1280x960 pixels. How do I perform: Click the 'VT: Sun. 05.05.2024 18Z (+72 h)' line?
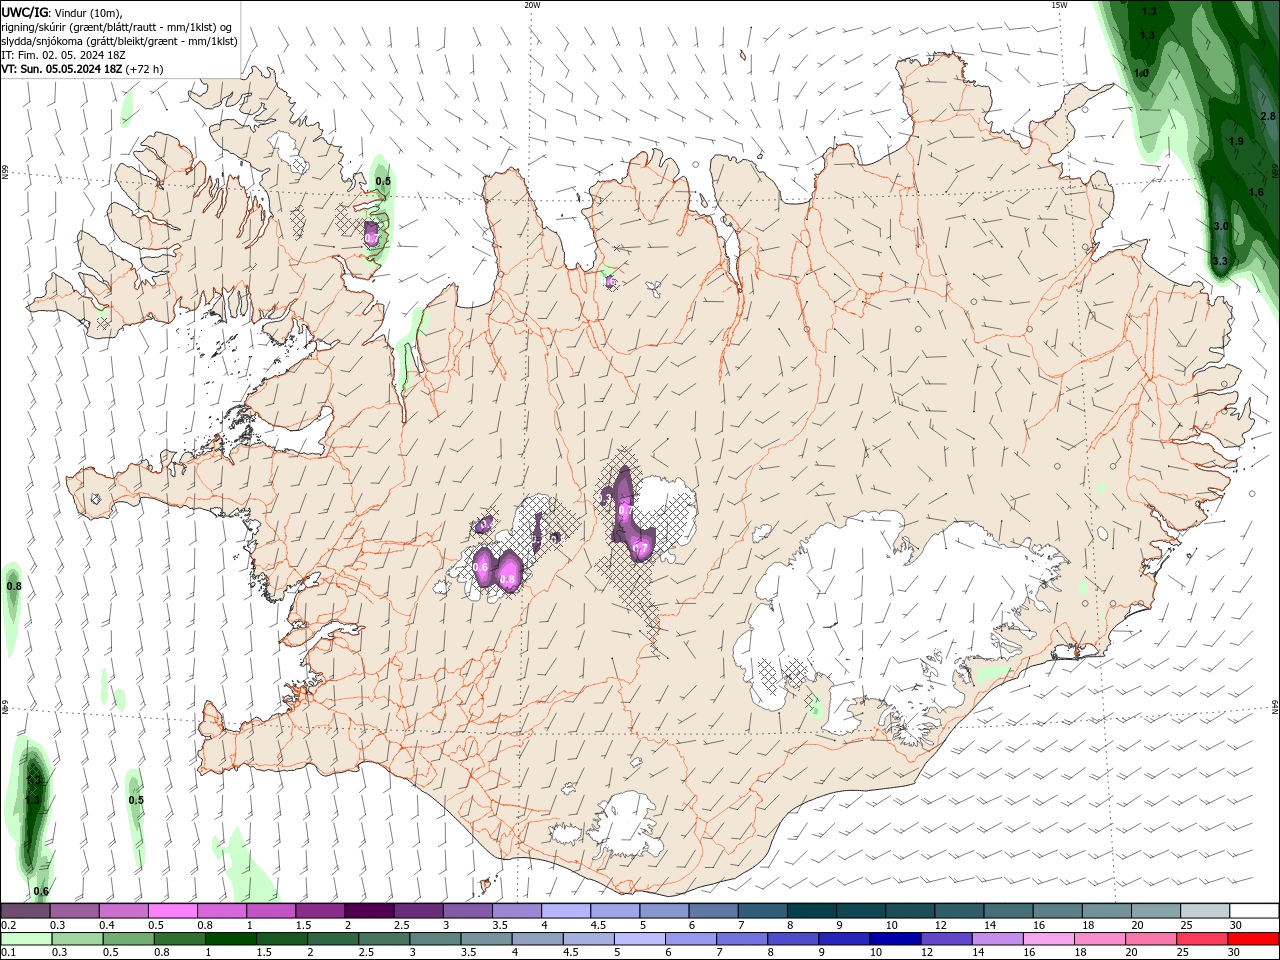82,69
